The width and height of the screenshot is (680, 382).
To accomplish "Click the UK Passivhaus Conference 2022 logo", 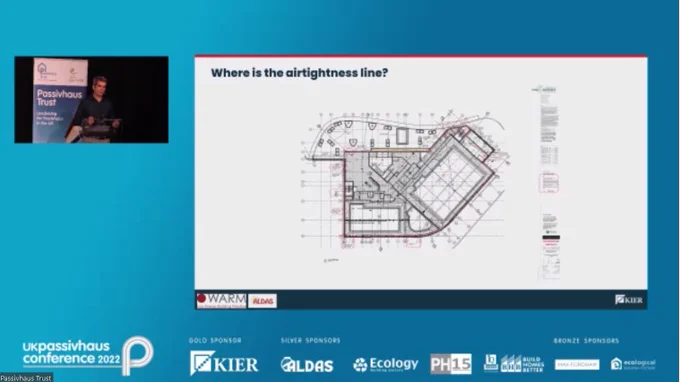I will pos(88,355).
